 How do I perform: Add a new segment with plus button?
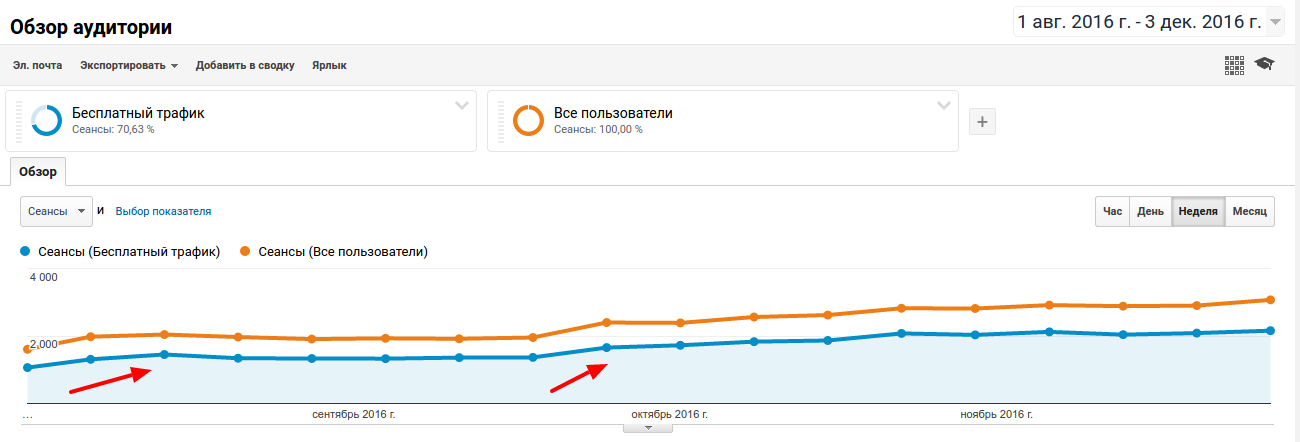[x=982, y=121]
